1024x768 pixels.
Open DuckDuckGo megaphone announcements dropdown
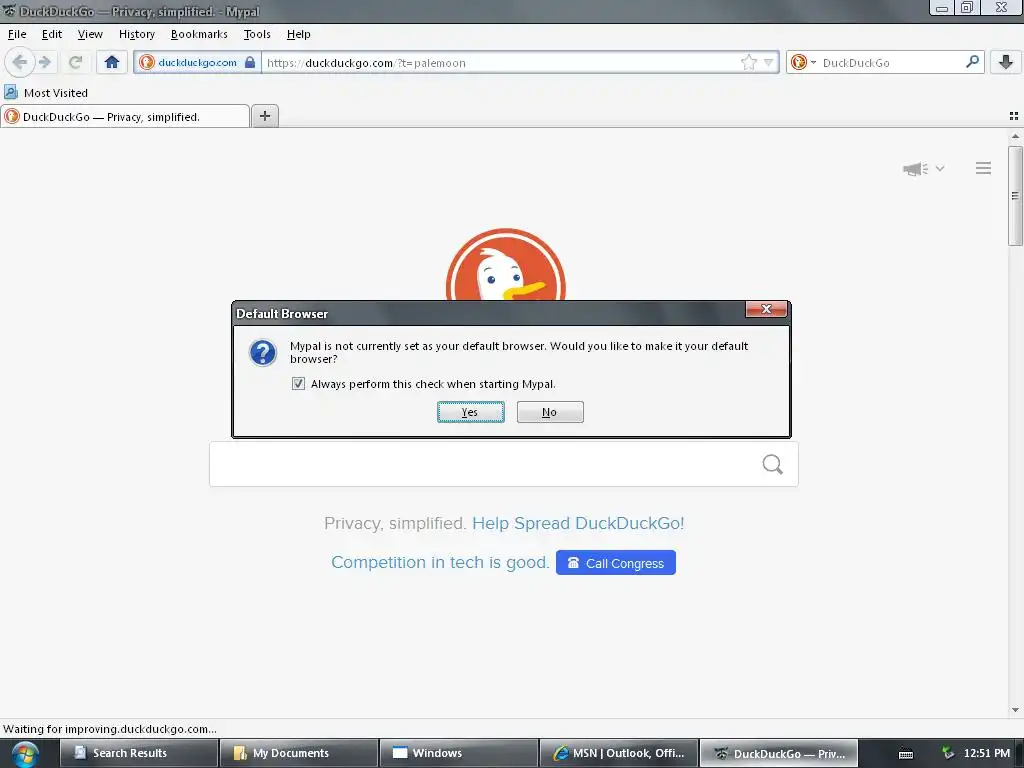923,168
